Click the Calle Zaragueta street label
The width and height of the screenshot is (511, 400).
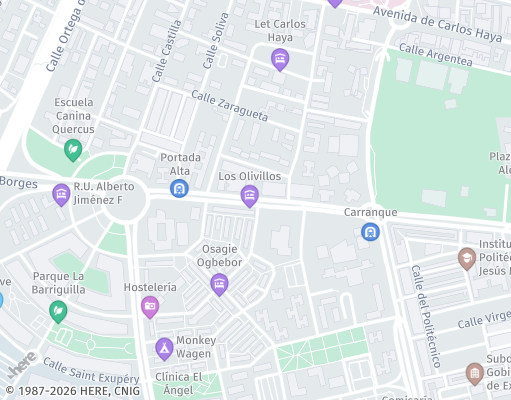click(229, 106)
